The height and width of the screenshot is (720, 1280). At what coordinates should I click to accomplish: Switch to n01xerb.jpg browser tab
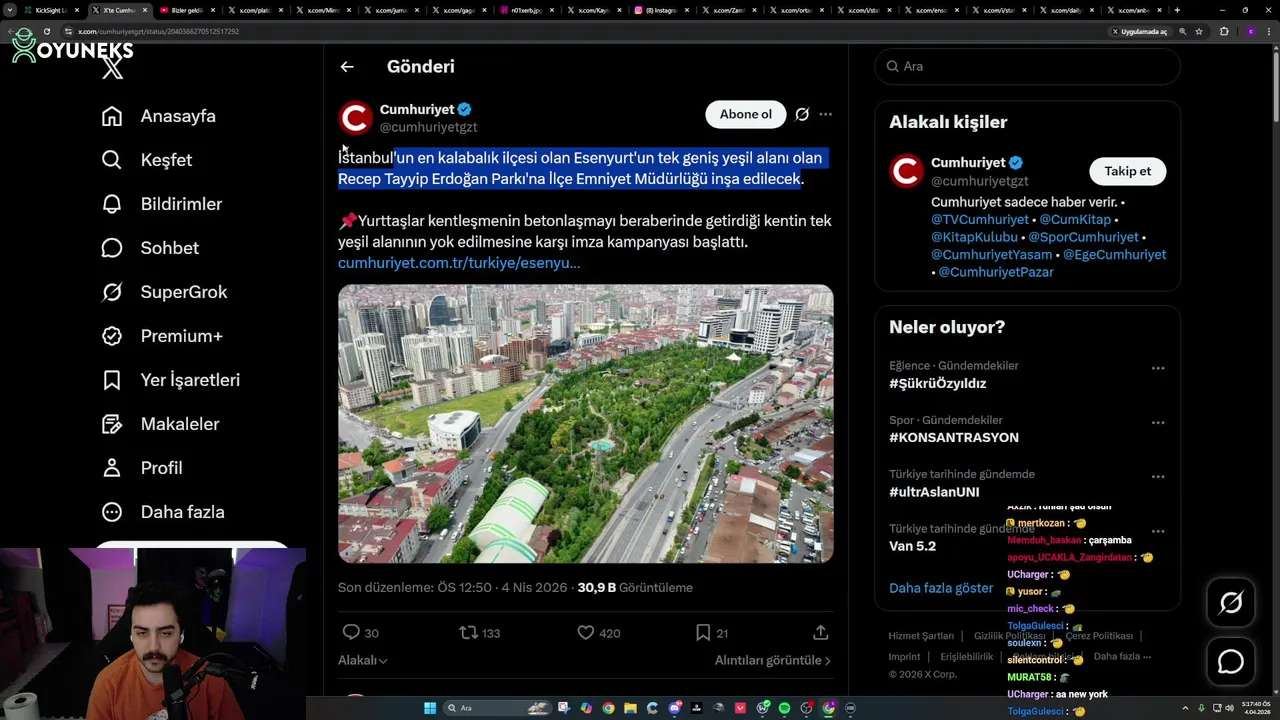point(526,10)
